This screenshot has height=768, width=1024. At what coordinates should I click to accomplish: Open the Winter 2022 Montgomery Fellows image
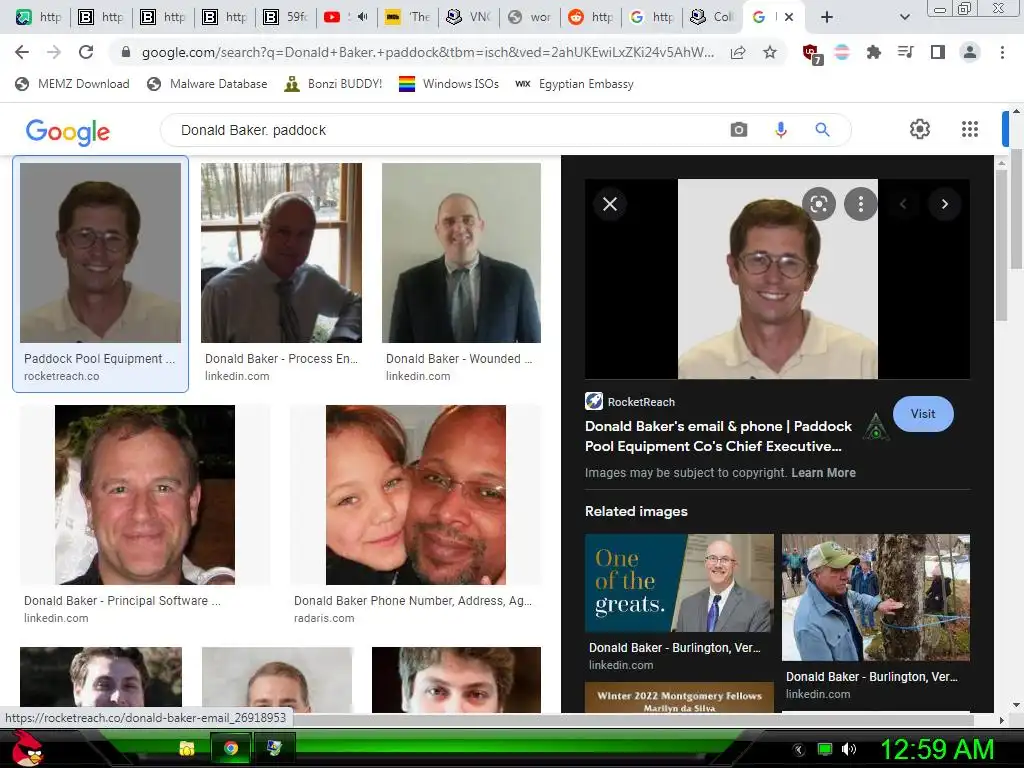(679, 697)
